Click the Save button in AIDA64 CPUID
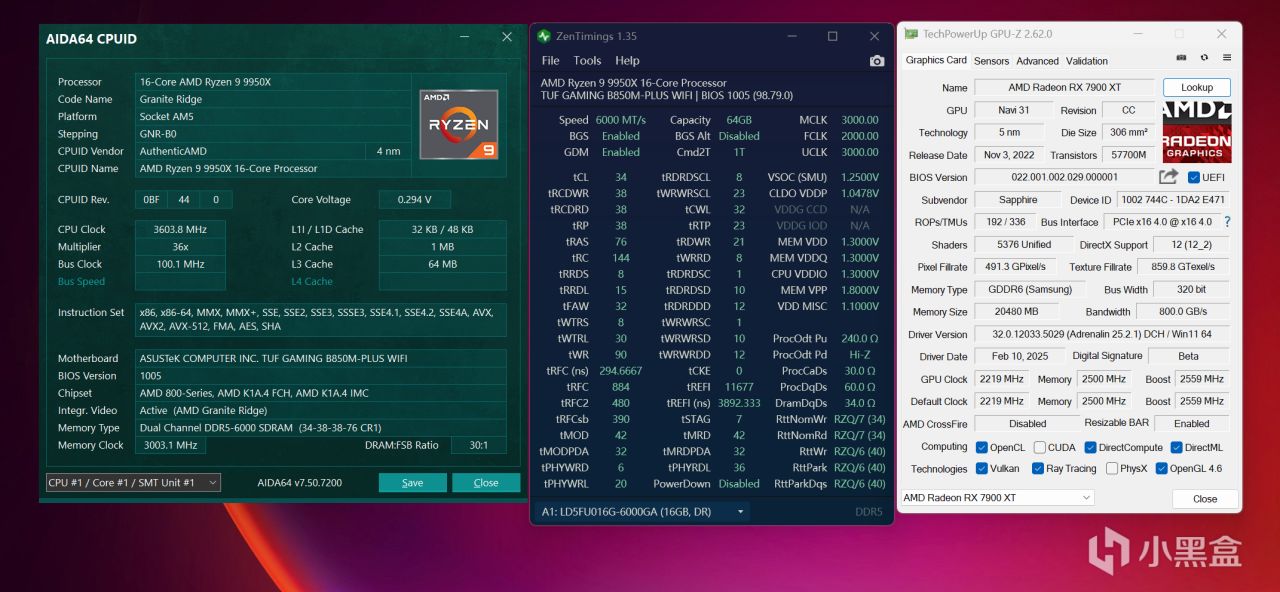The height and width of the screenshot is (592, 1280). click(412, 483)
